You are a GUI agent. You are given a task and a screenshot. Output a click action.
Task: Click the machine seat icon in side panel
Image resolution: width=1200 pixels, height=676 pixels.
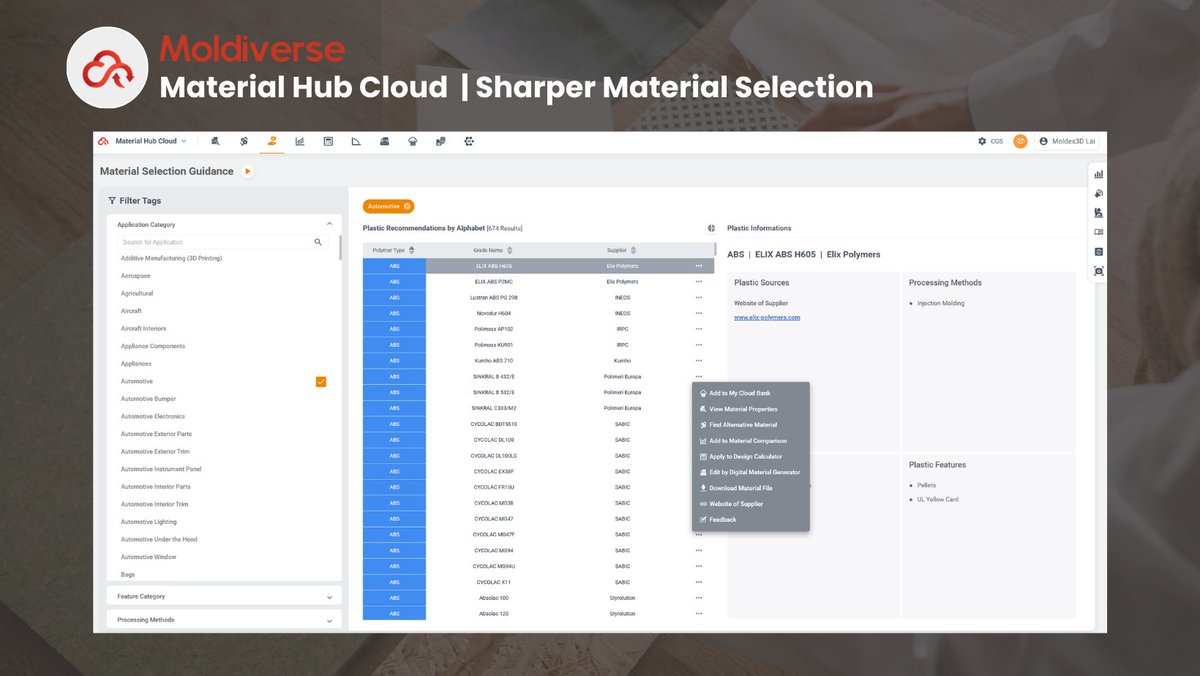1099,212
